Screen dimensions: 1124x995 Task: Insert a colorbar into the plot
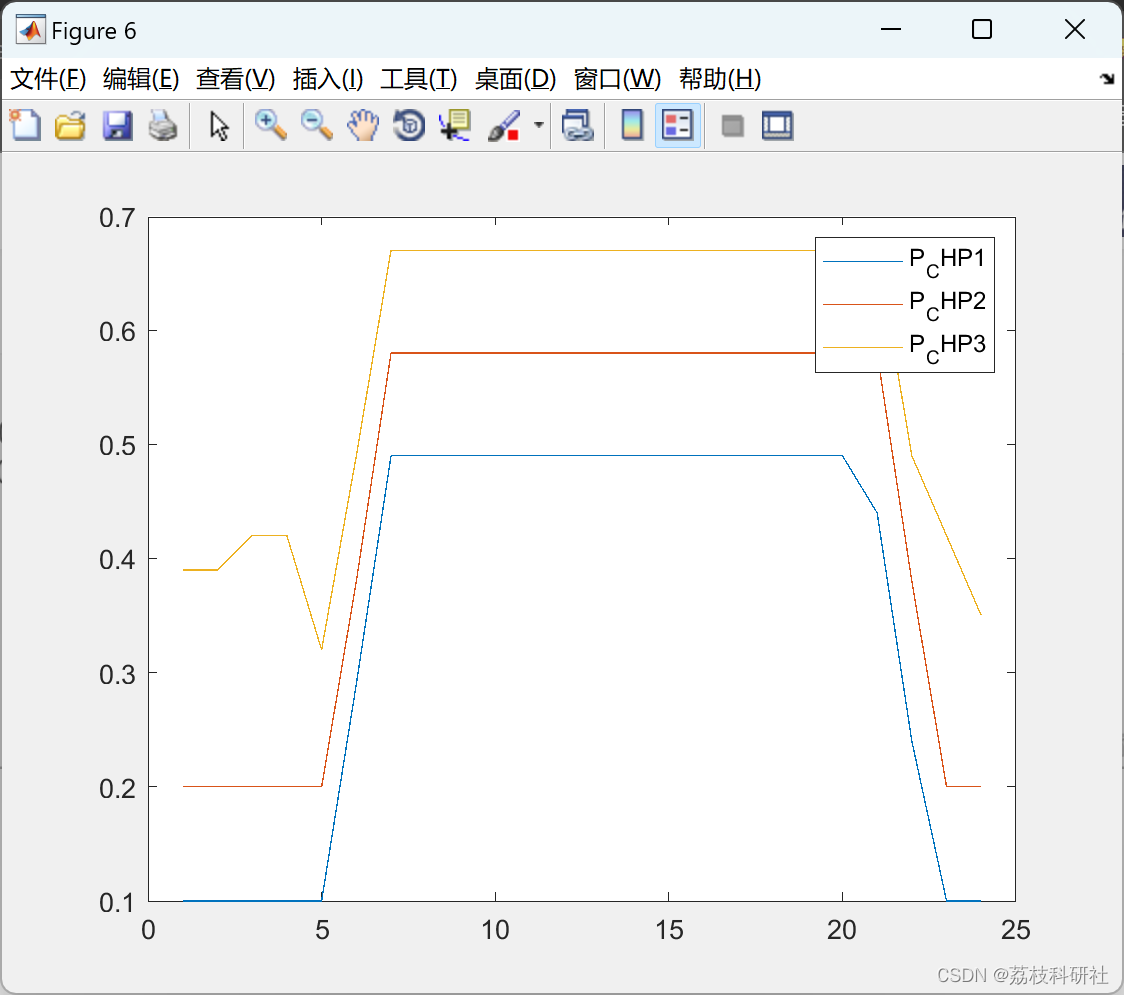[631, 125]
